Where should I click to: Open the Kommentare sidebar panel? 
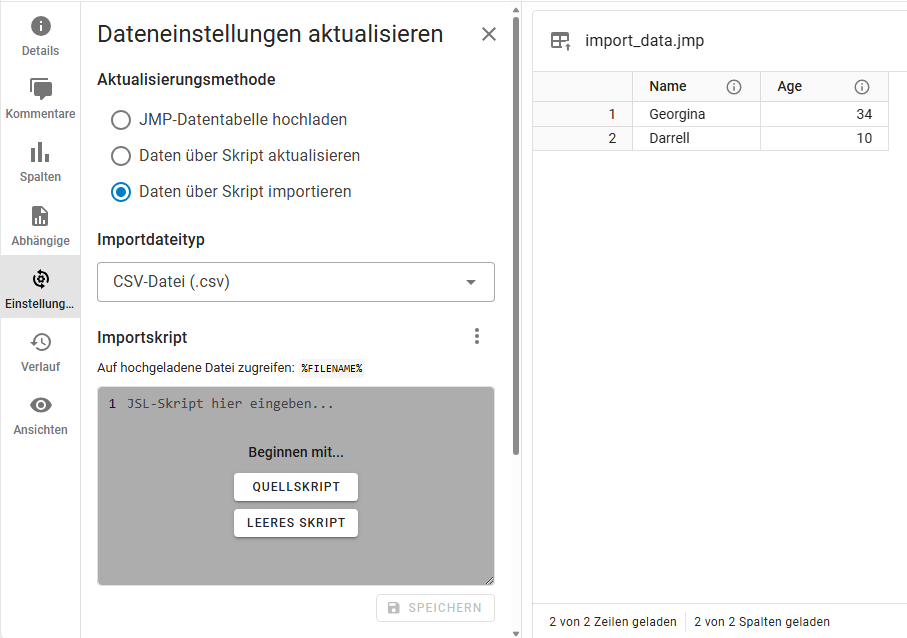pos(40,99)
